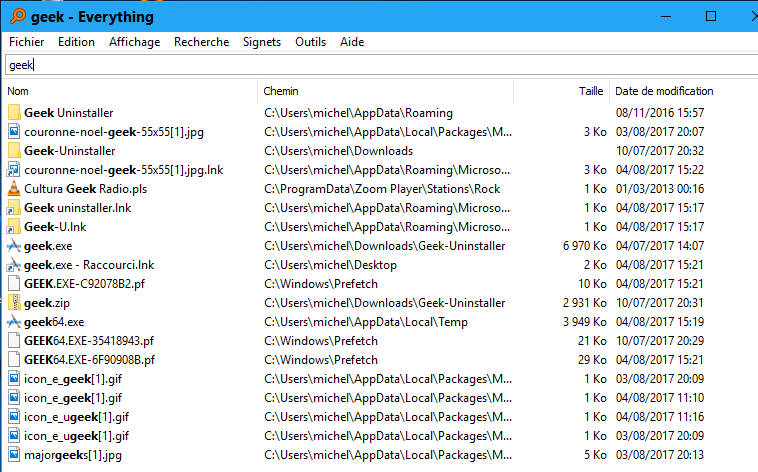Sort results by the Taille column header
This screenshot has width=758, height=472.
pos(561,91)
